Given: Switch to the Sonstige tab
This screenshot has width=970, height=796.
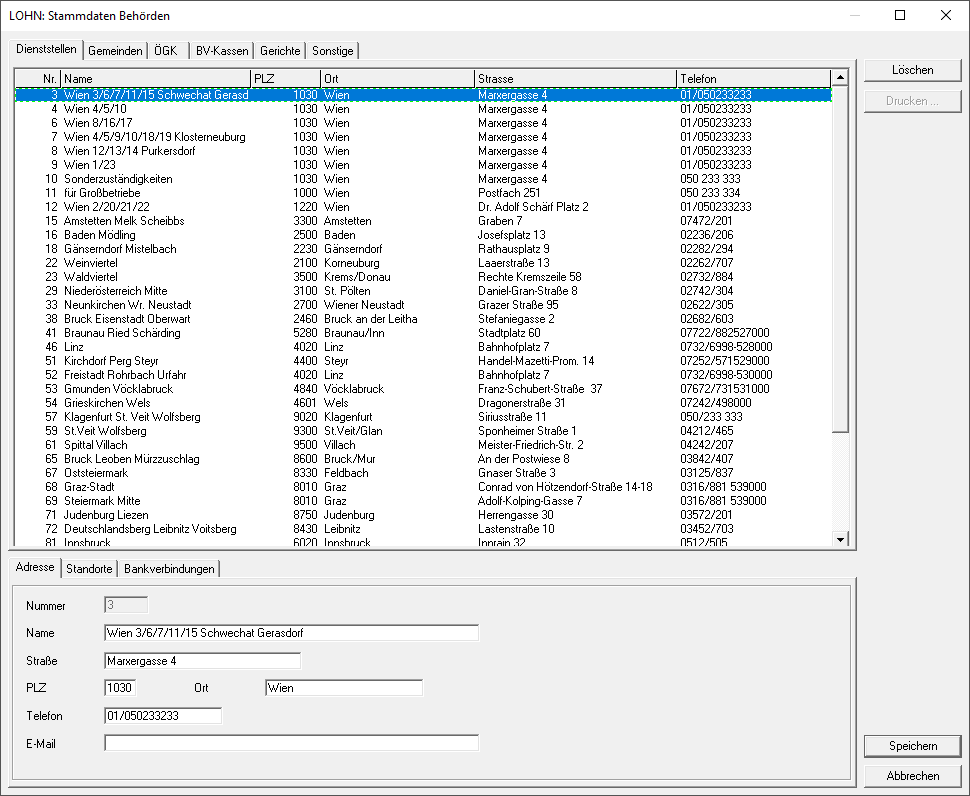Looking at the screenshot, I should [x=332, y=51].
